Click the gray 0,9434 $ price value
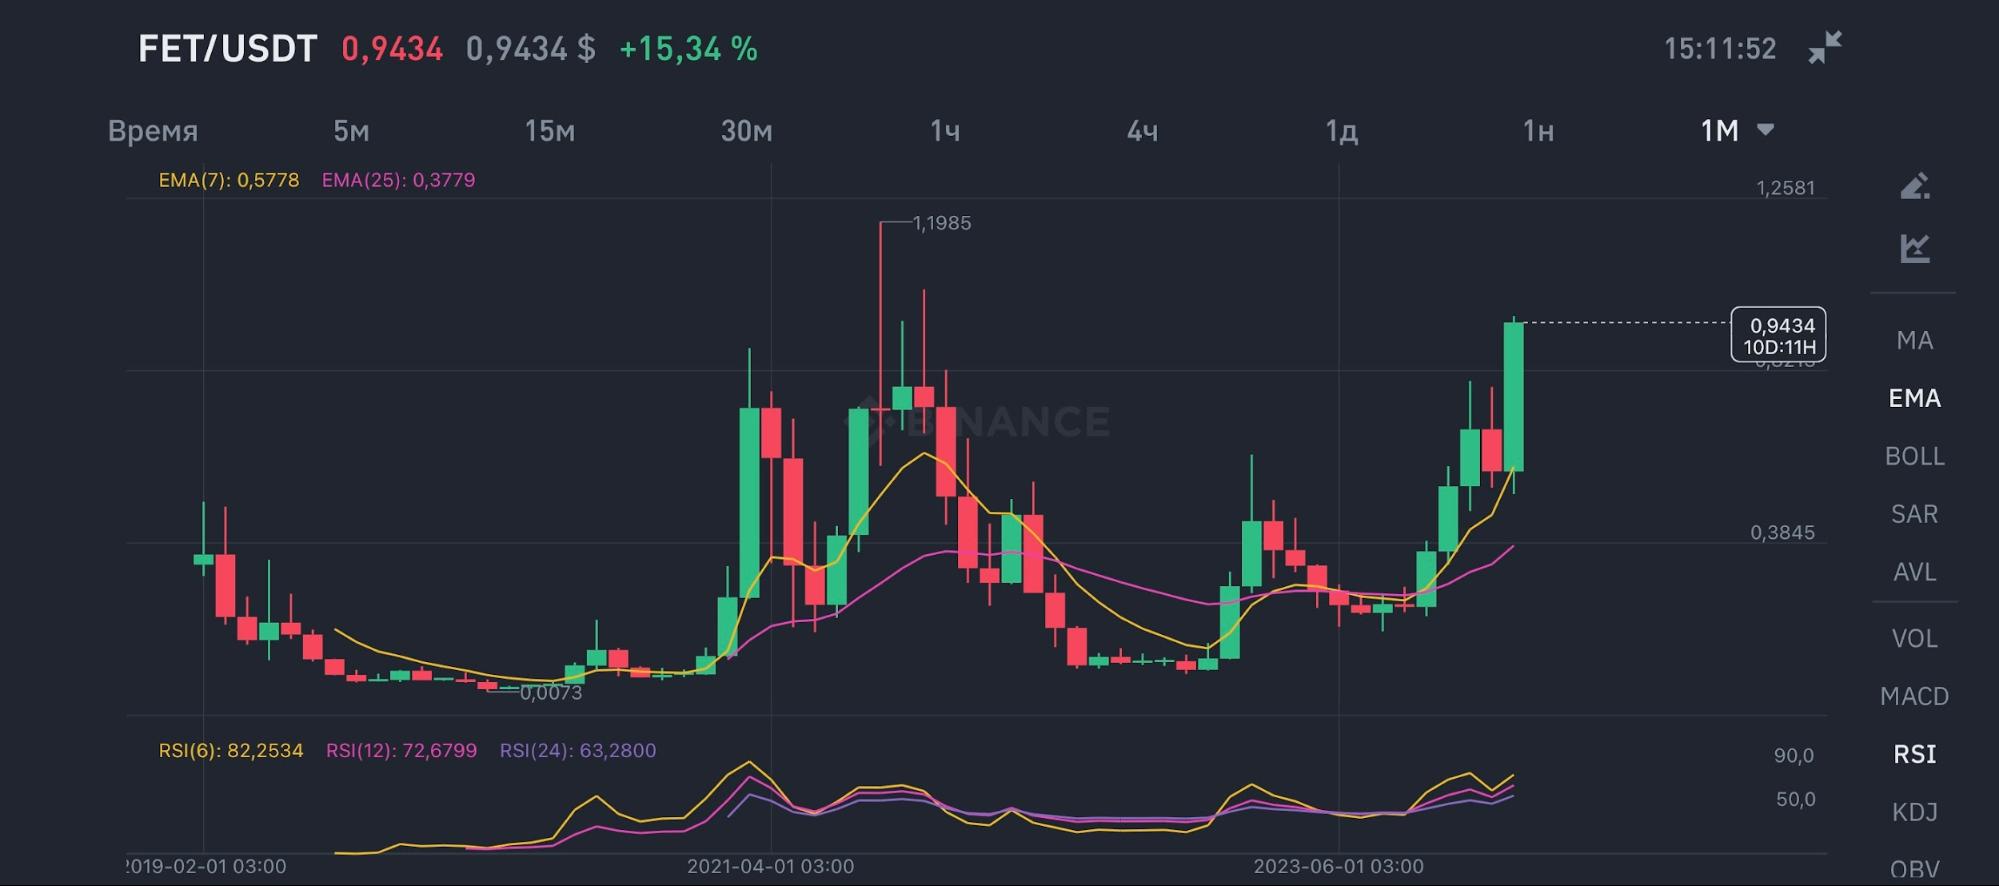The height and width of the screenshot is (886, 1999). pyautogui.click(x=530, y=48)
